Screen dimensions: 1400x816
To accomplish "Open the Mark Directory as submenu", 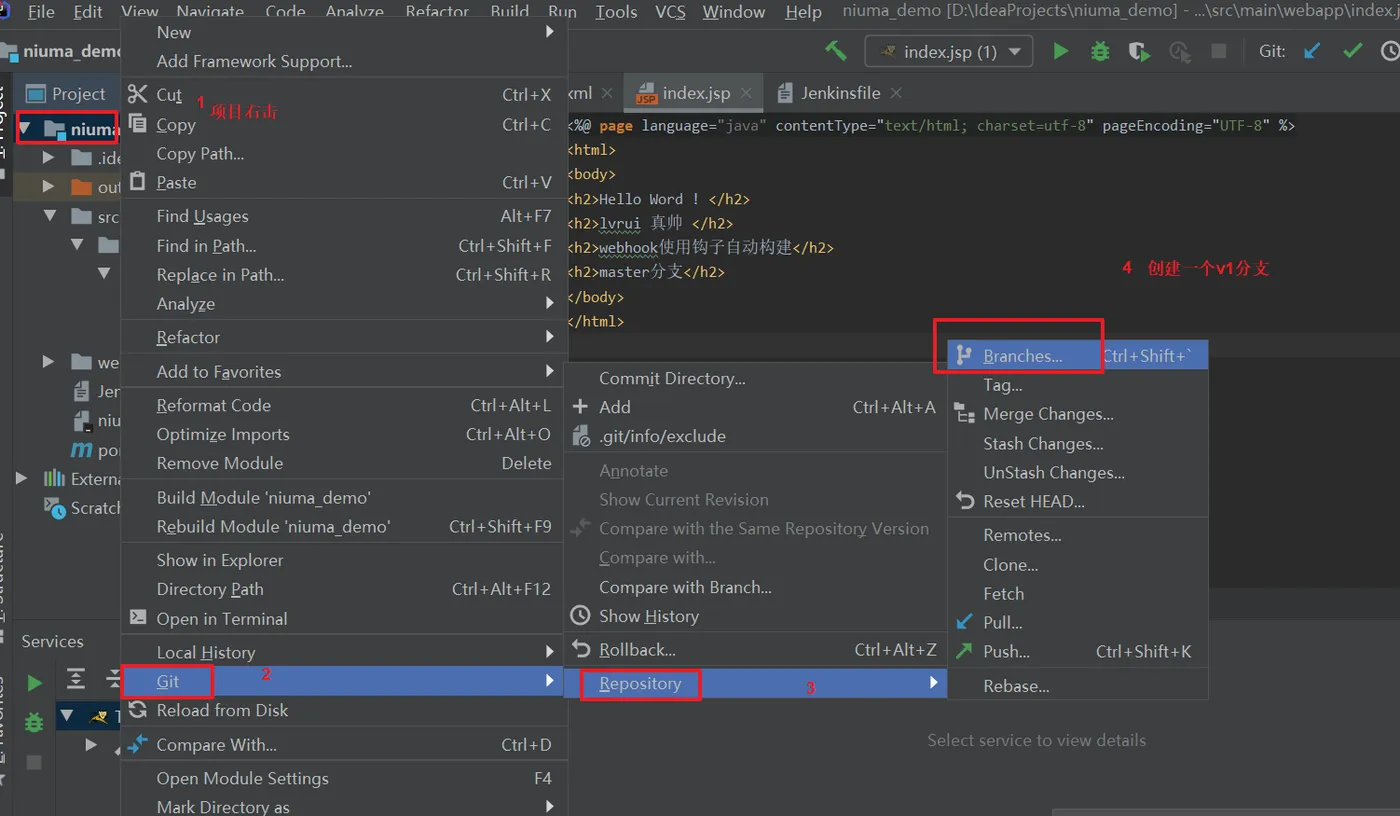I will click(x=344, y=806).
